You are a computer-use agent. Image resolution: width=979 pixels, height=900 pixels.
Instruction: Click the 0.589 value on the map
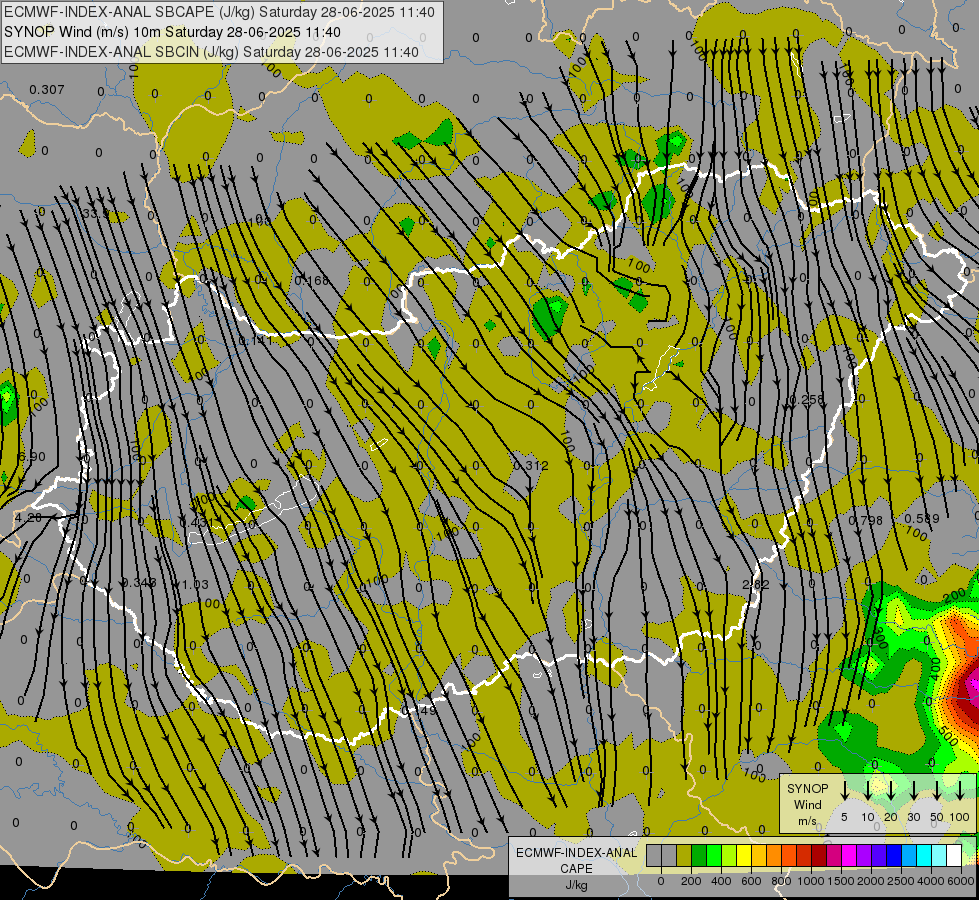coord(922,518)
